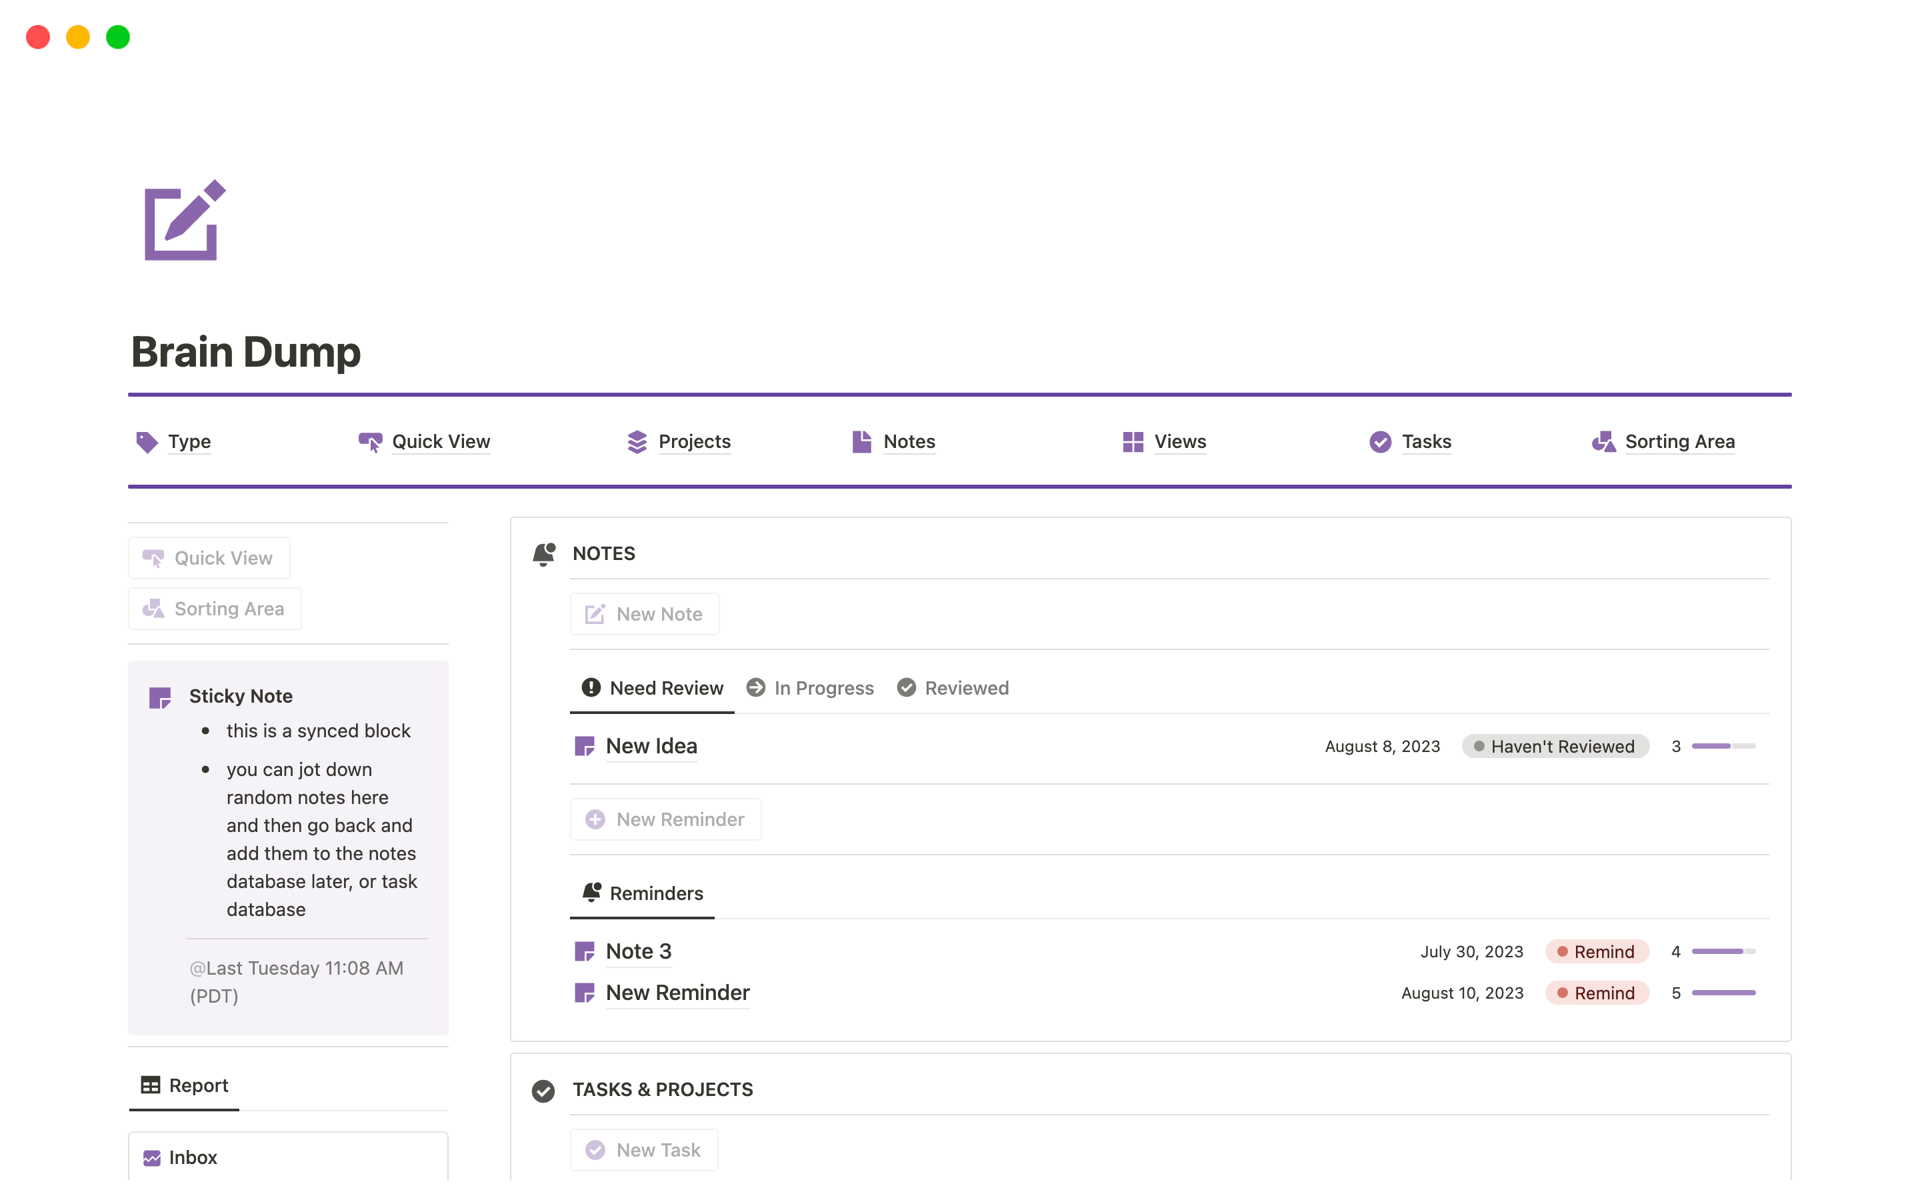Image resolution: width=1920 pixels, height=1200 pixels.
Task: Switch to the In Progress tab
Action: [x=810, y=688]
